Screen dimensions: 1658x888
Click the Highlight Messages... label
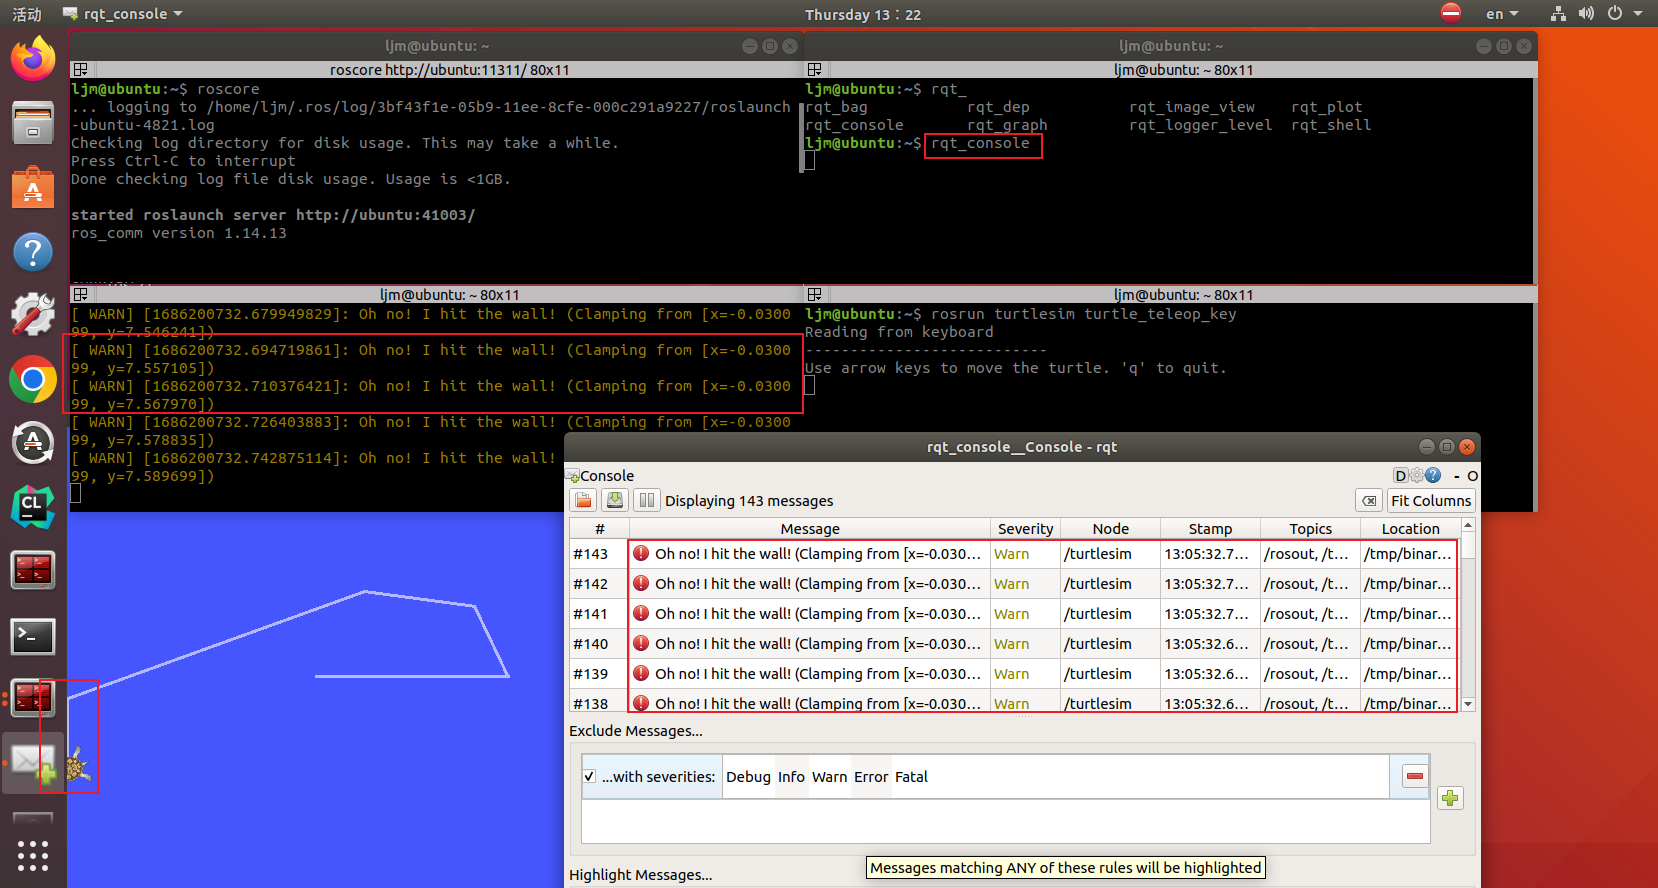pos(641,875)
